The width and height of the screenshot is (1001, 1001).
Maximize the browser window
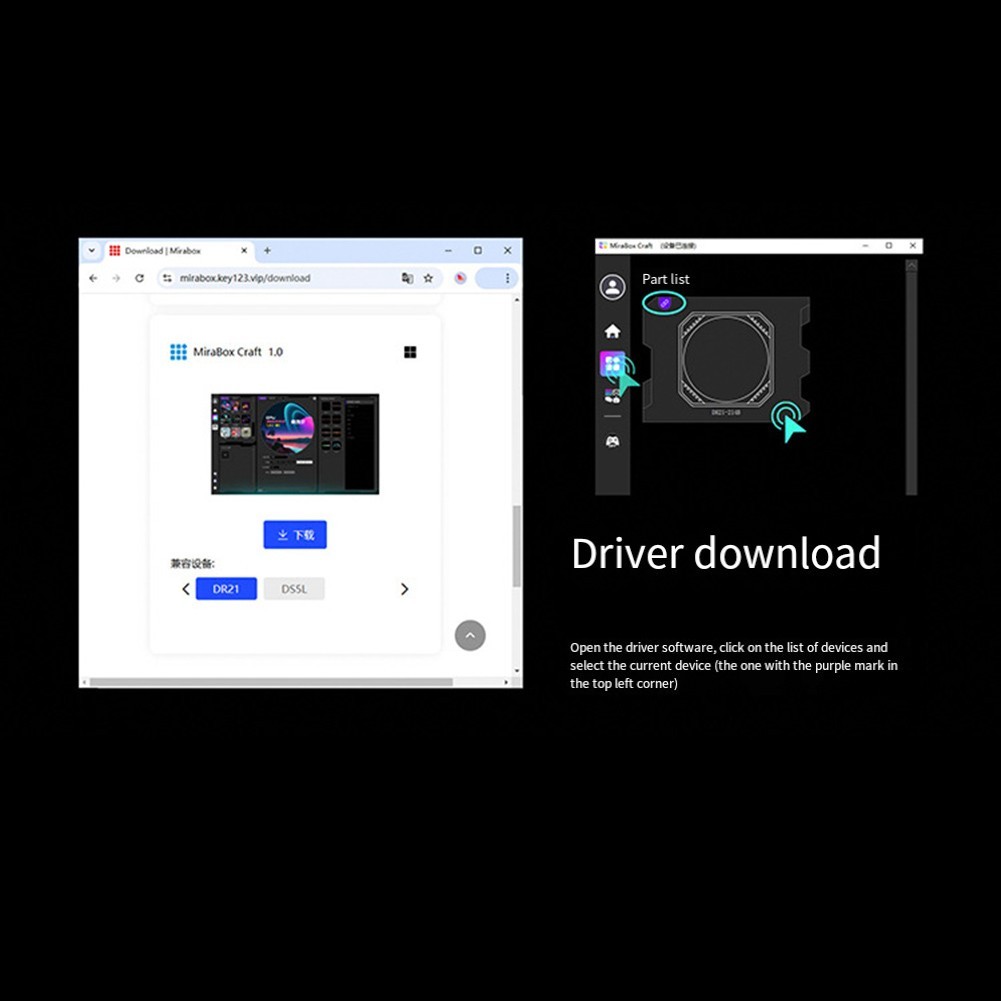tap(478, 251)
